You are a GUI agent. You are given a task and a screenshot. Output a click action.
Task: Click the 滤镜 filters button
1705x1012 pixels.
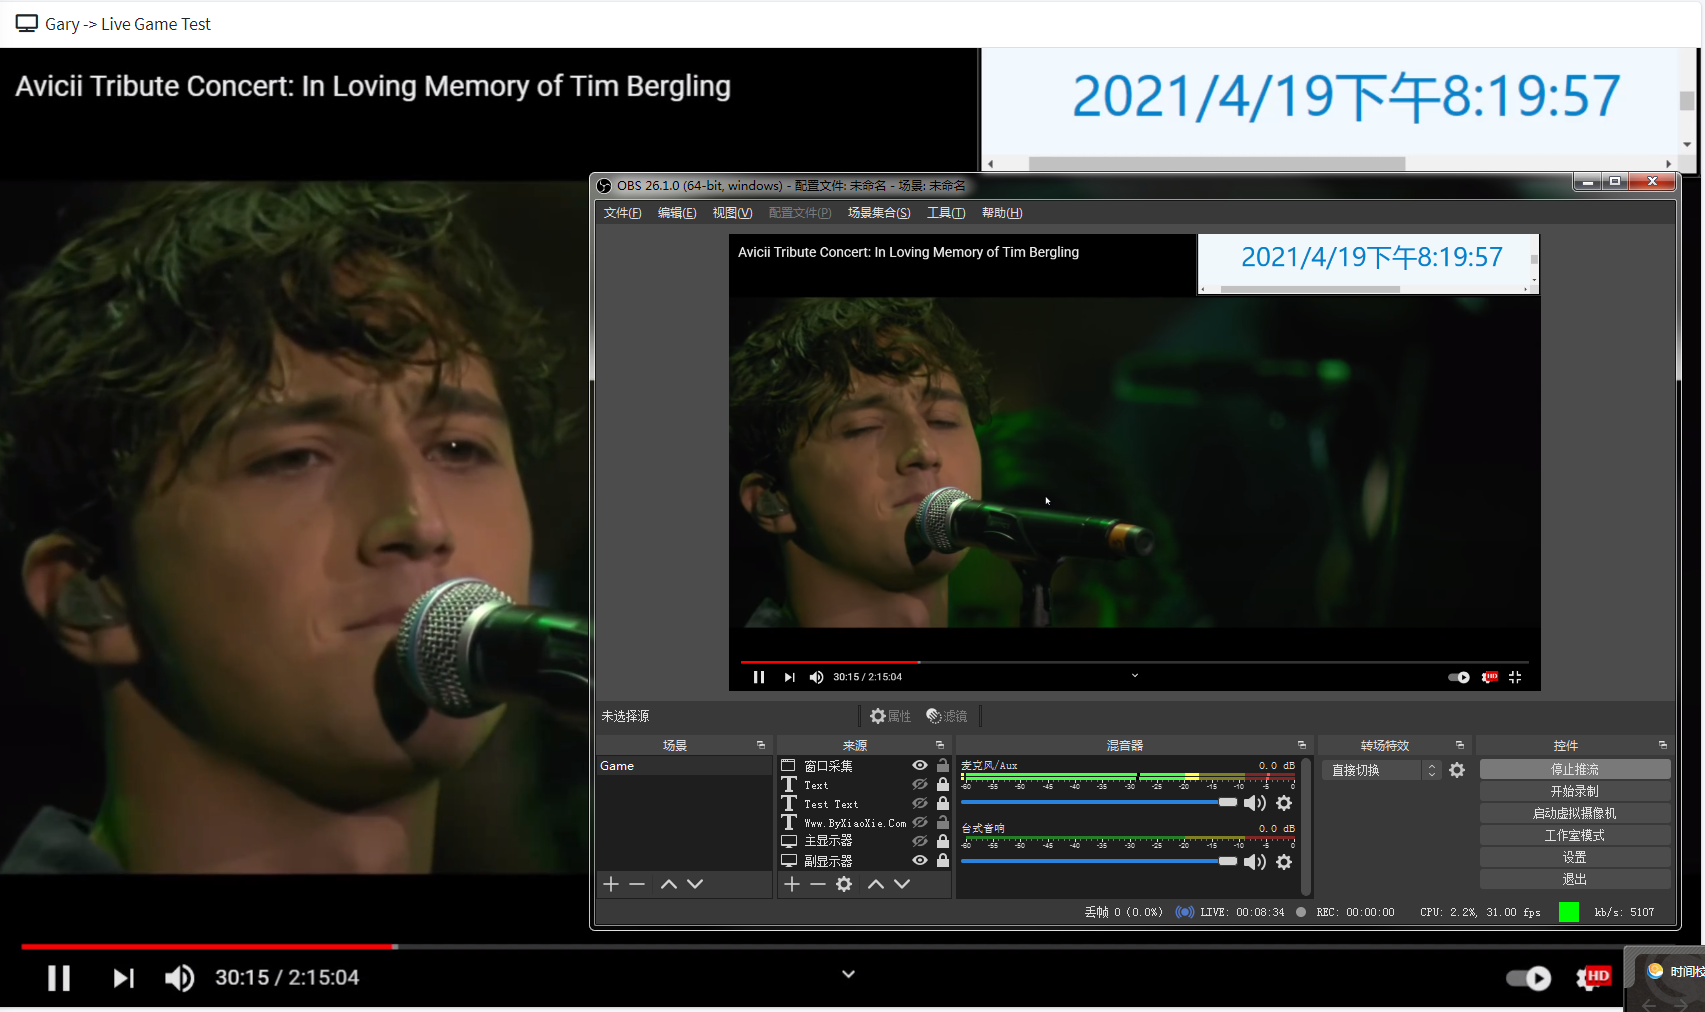[947, 716]
